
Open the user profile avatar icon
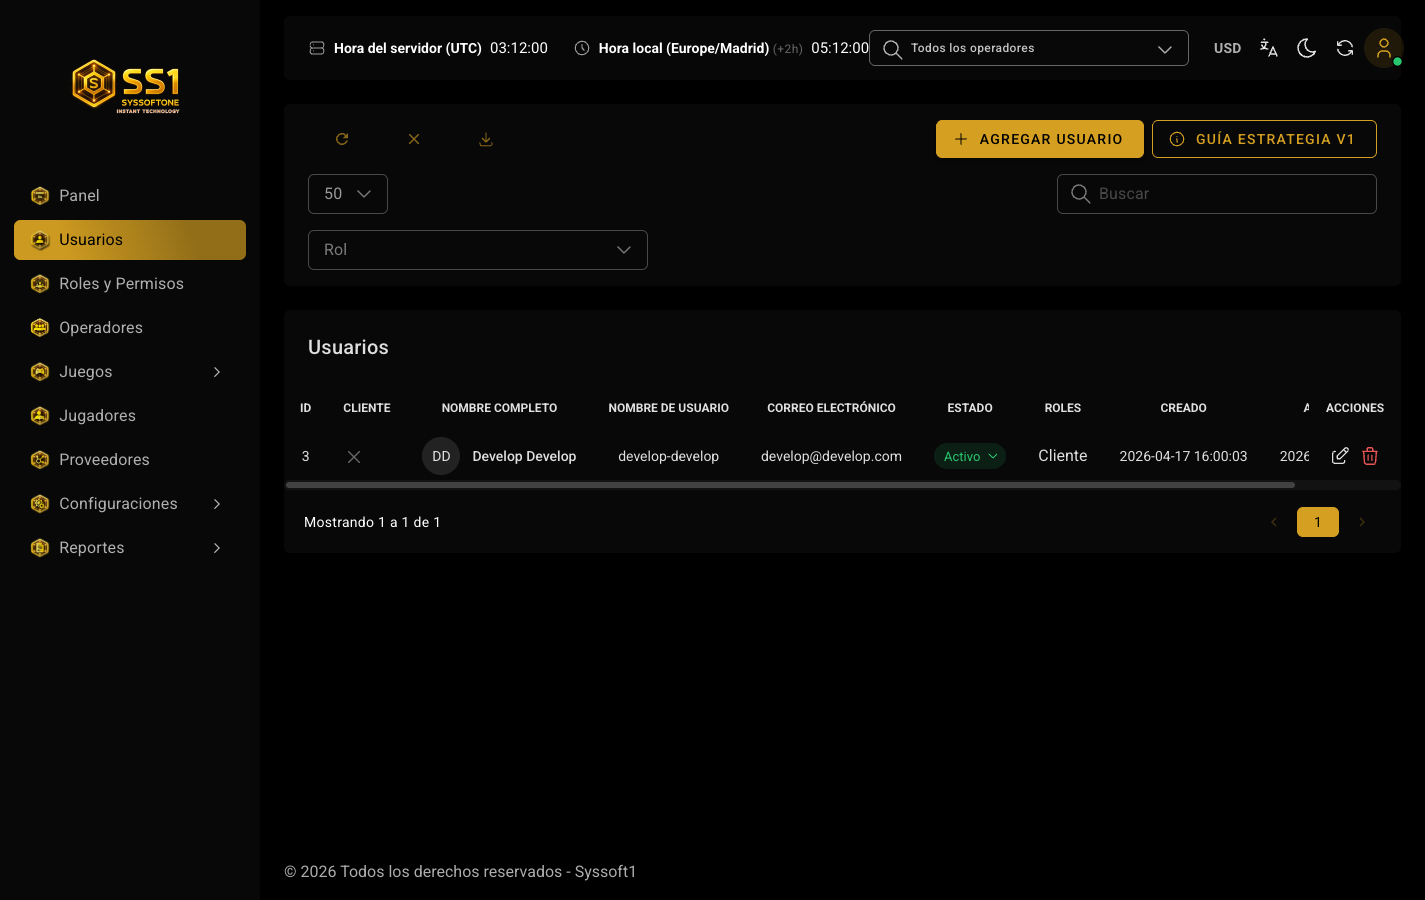pyautogui.click(x=1384, y=48)
